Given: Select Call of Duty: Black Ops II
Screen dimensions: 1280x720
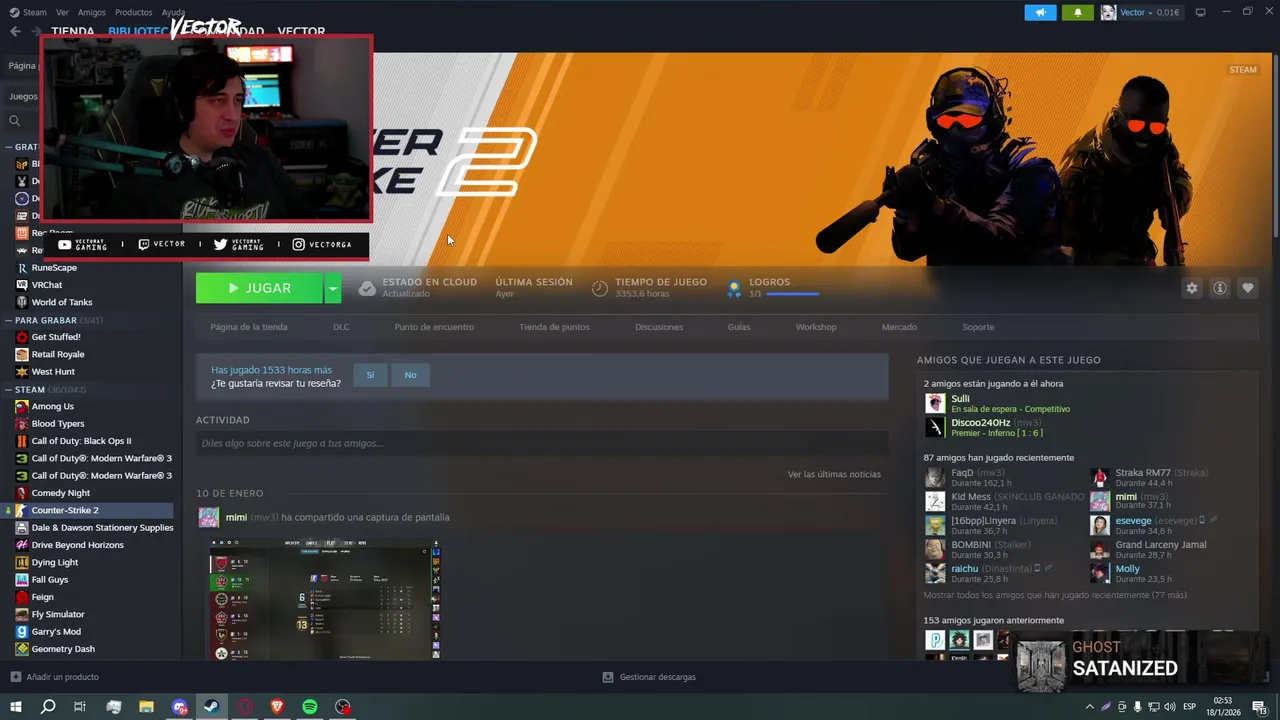Looking at the screenshot, I should click(81, 441).
